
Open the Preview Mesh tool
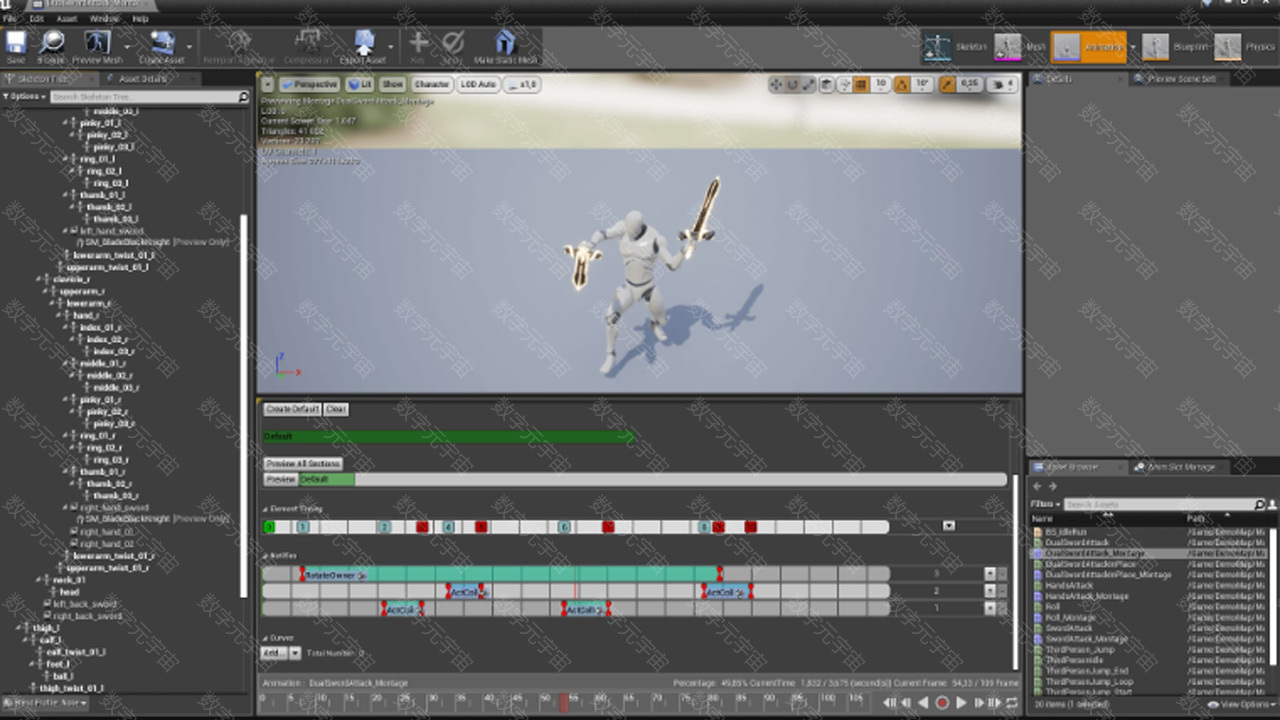pyautogui.click(x=98, y=42)
